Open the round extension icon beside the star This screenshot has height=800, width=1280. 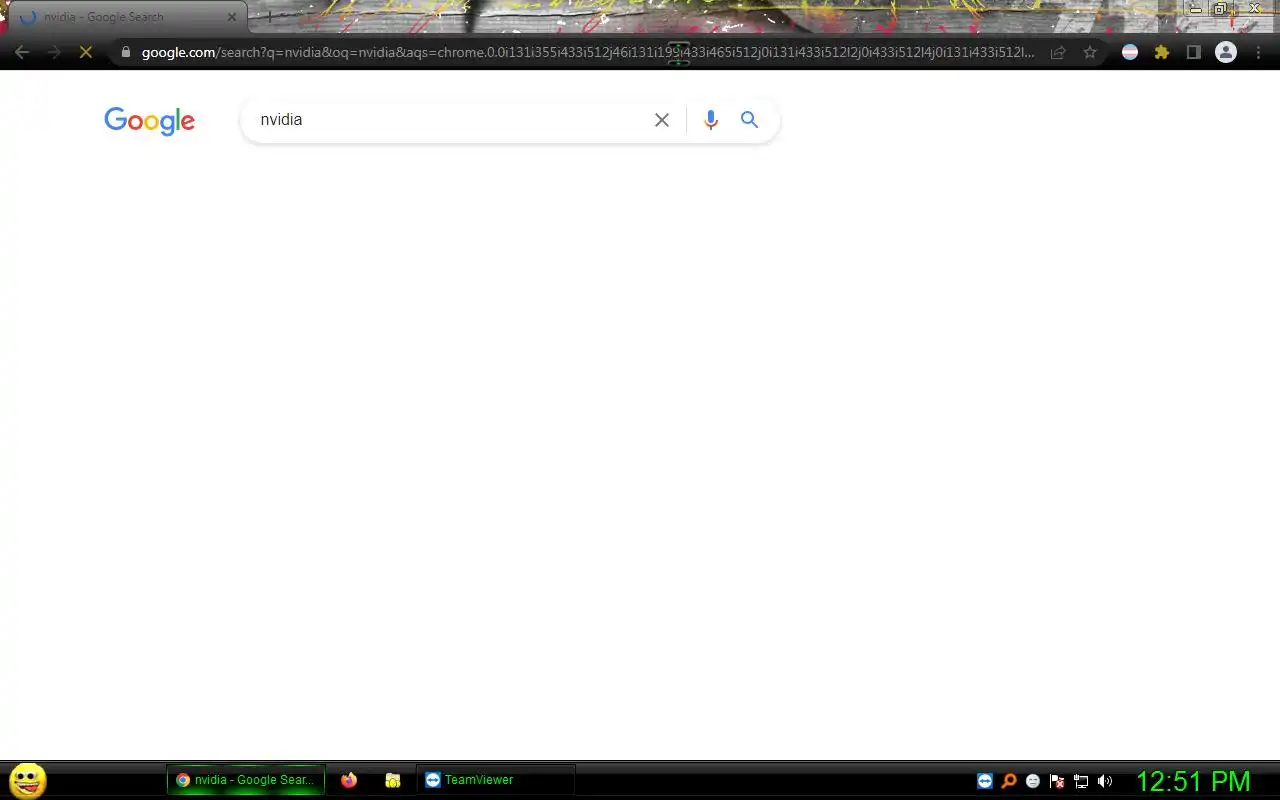pos(1130,52)
